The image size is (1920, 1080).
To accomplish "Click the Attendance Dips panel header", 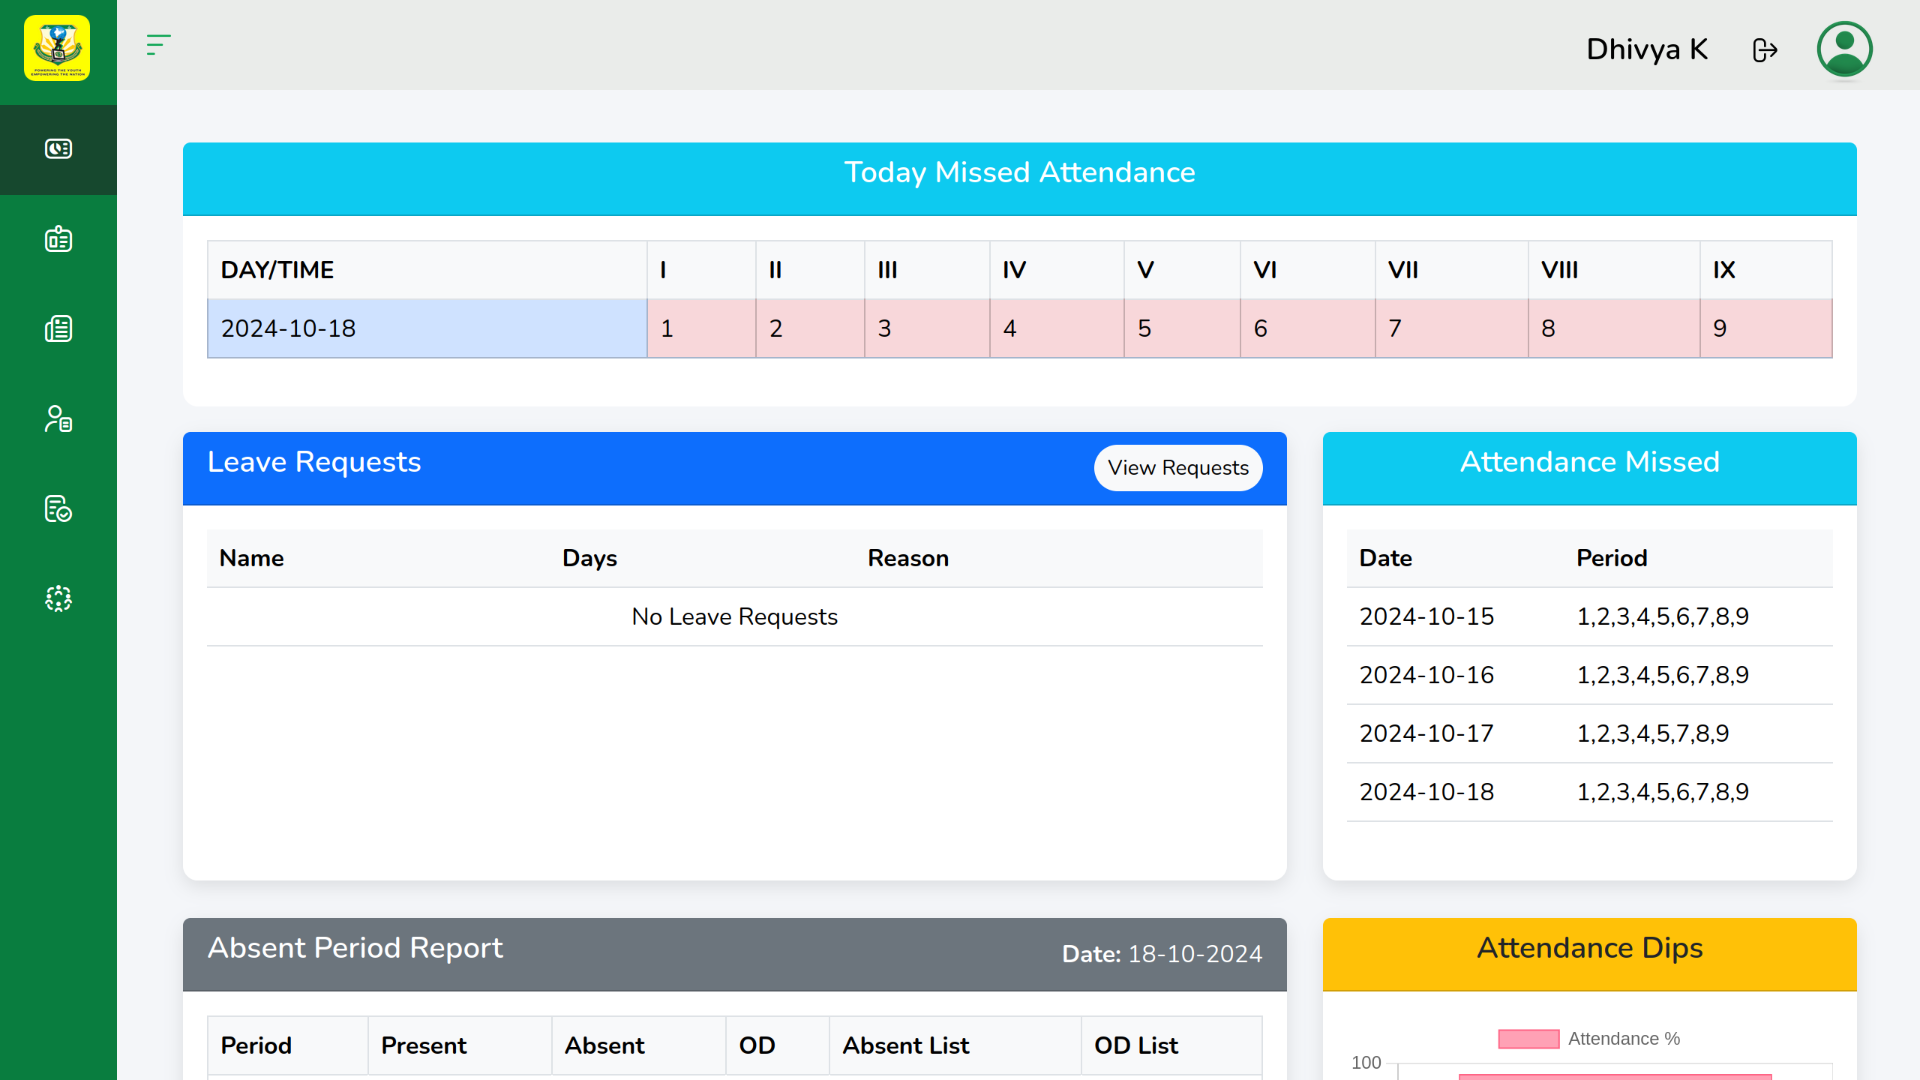I will click(x=1589, y=948).
